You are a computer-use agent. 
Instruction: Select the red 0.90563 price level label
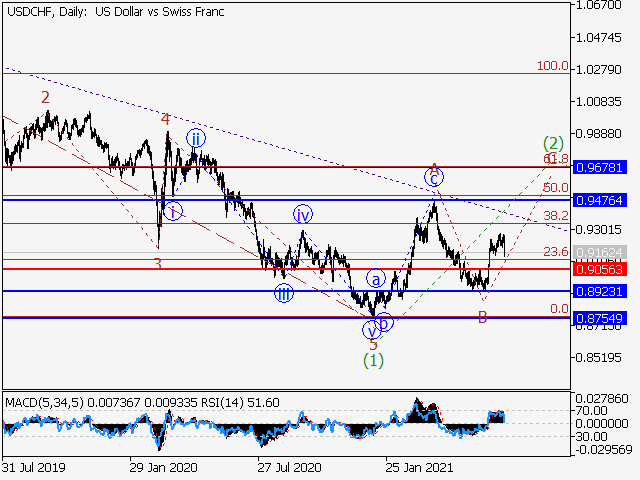[x=600, y=269]
